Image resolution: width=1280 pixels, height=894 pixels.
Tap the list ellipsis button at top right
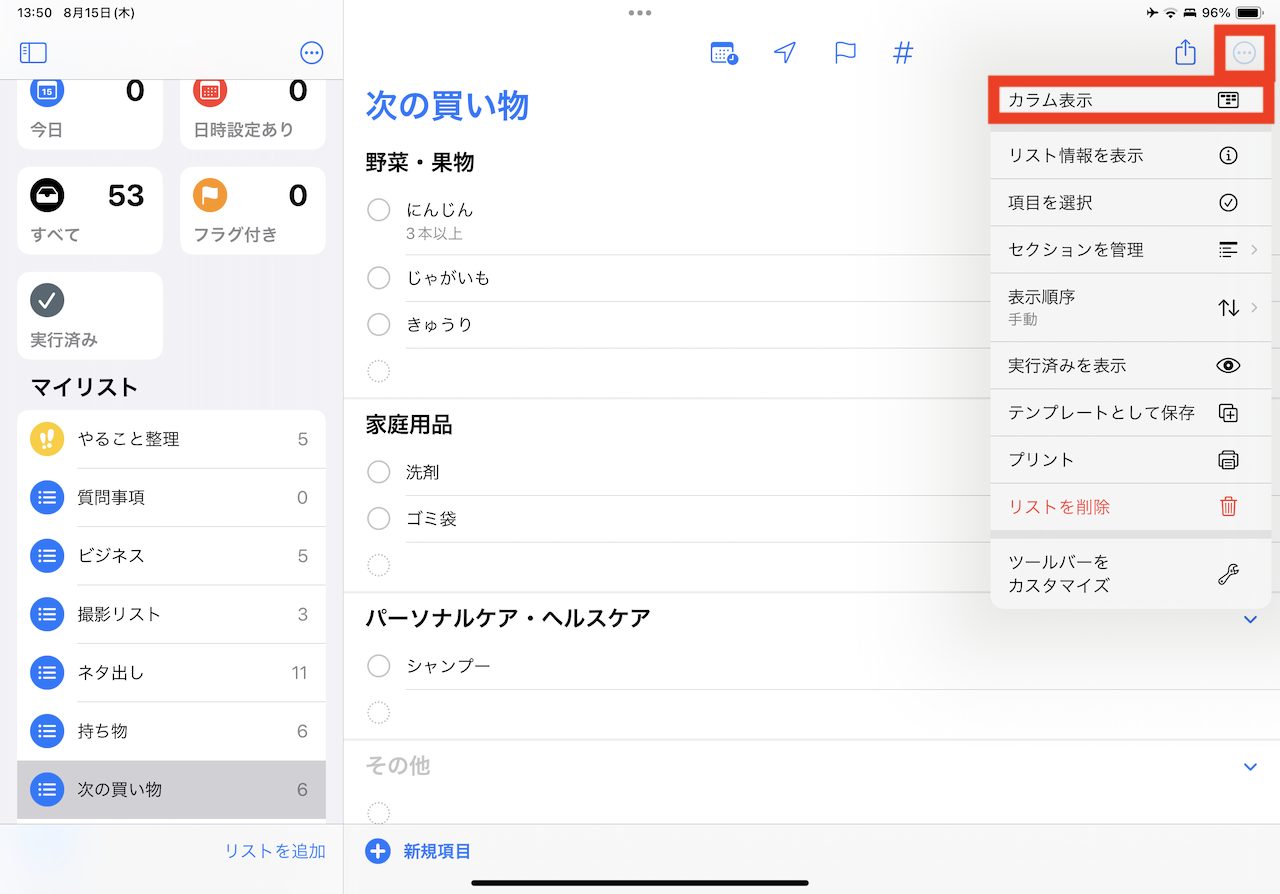click(1244, 53)
